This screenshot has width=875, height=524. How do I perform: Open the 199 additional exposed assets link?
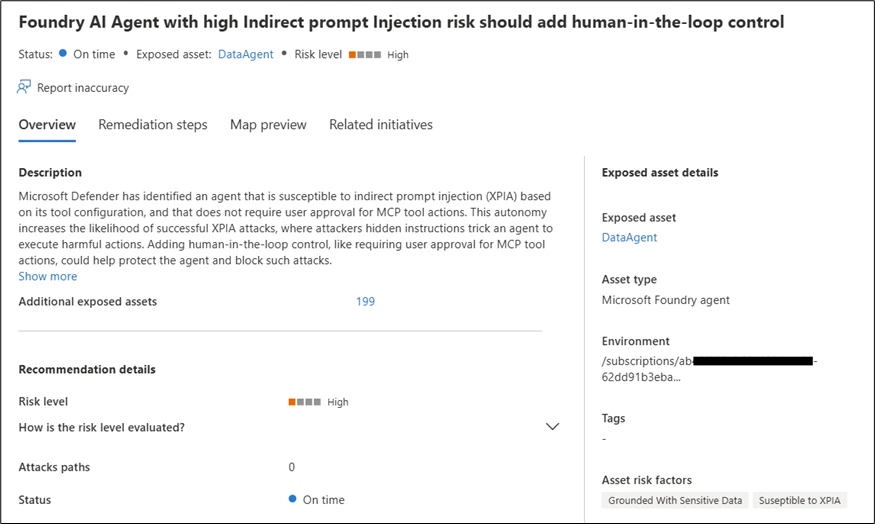tap(365, 302)
